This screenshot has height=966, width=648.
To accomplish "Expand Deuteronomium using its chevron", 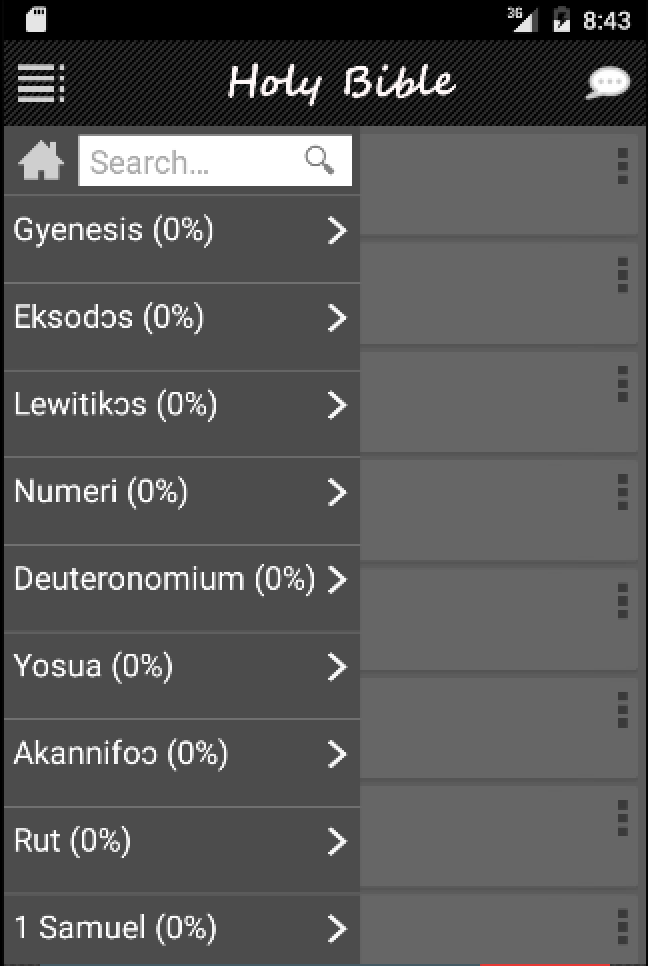I will 337,579.
